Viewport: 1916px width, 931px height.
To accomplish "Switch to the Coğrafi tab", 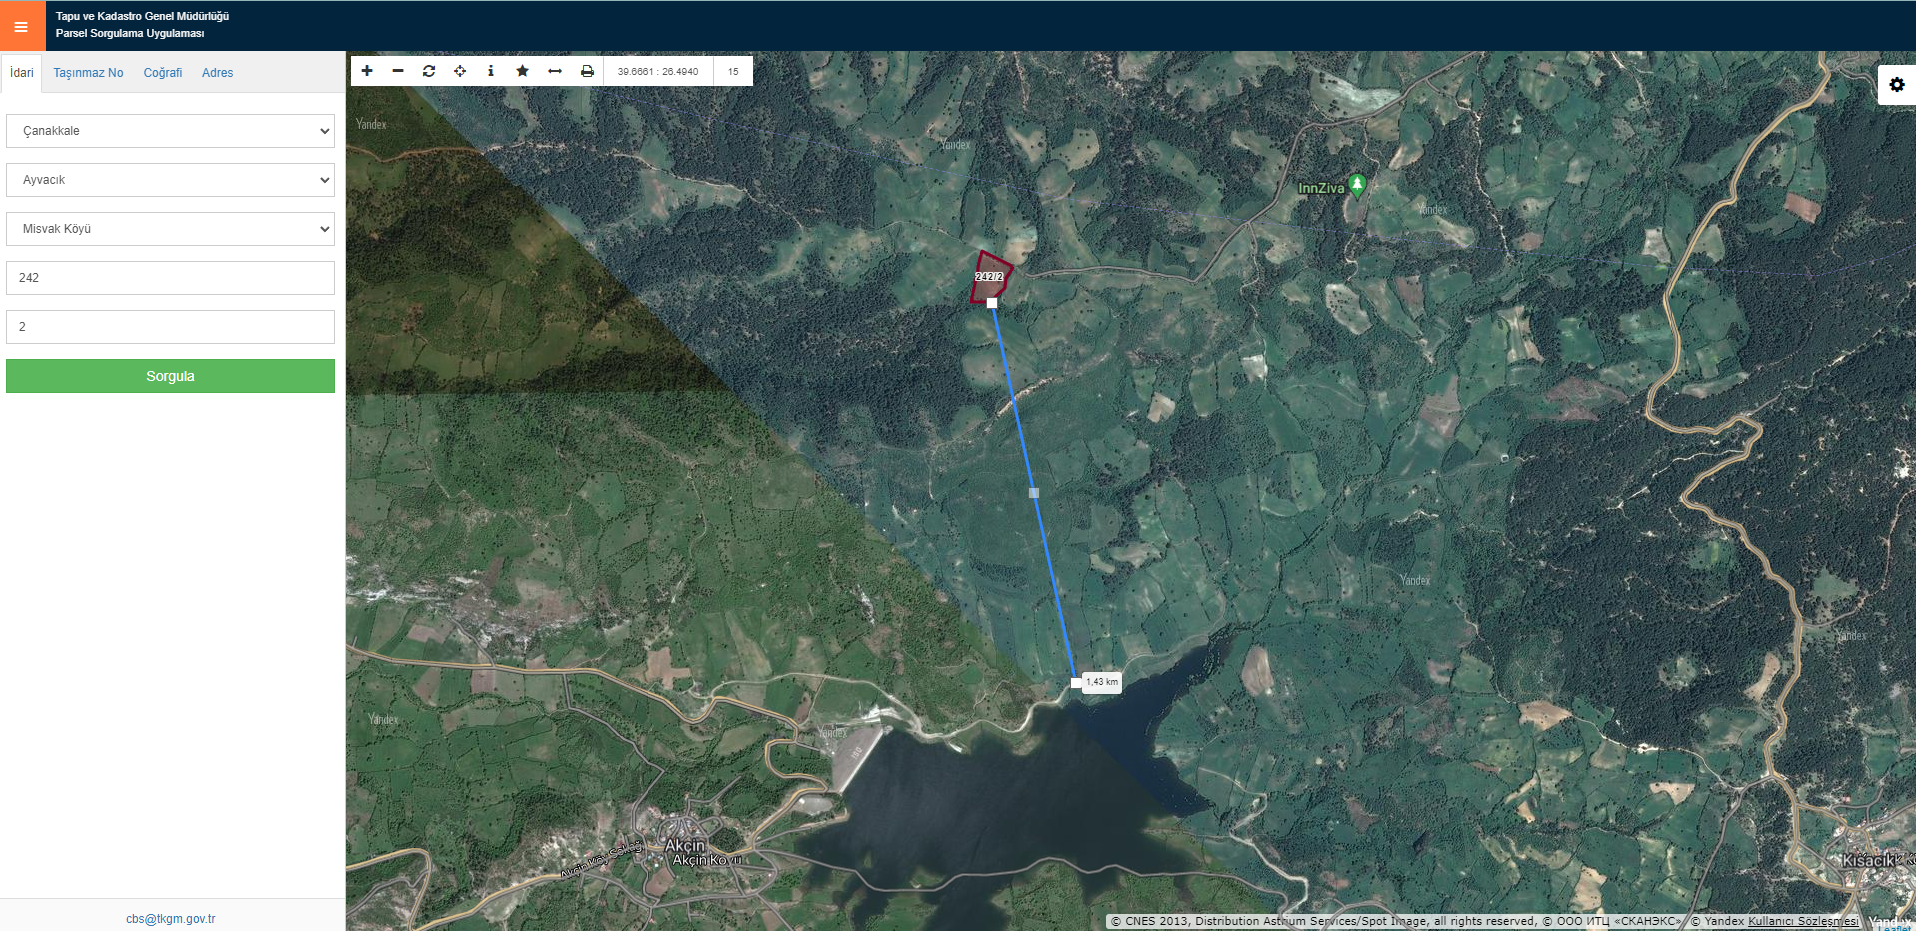I will click(x=162, y=73).
